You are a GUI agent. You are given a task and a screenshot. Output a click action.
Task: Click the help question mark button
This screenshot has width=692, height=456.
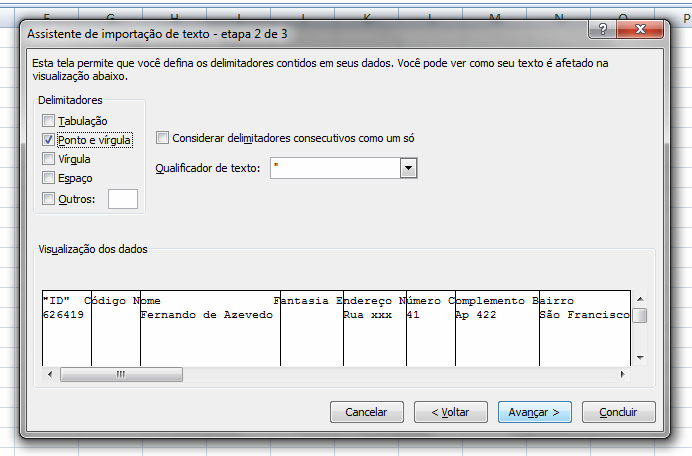pyautogui.click(x=603, y=32)
